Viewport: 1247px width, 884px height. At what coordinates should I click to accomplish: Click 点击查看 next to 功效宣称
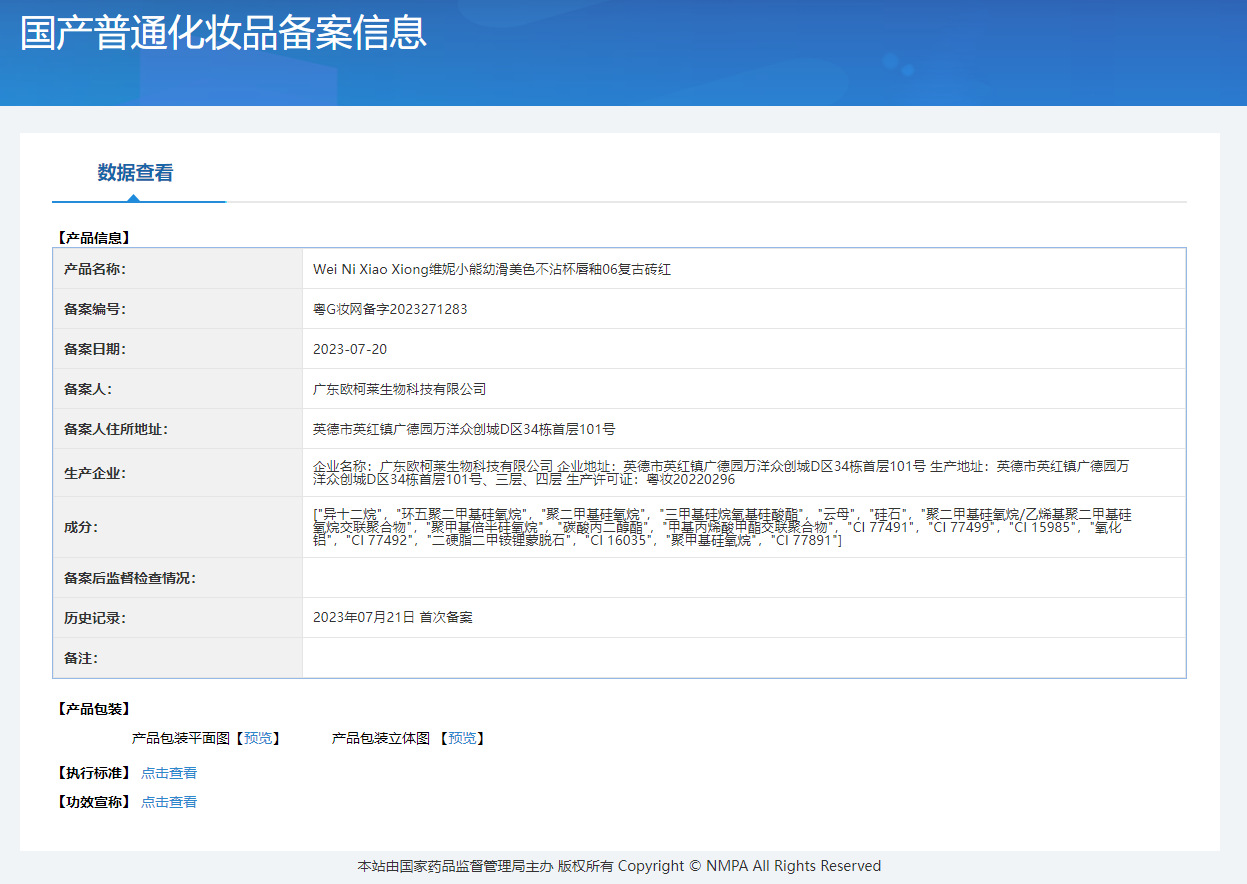pos(168,801)
